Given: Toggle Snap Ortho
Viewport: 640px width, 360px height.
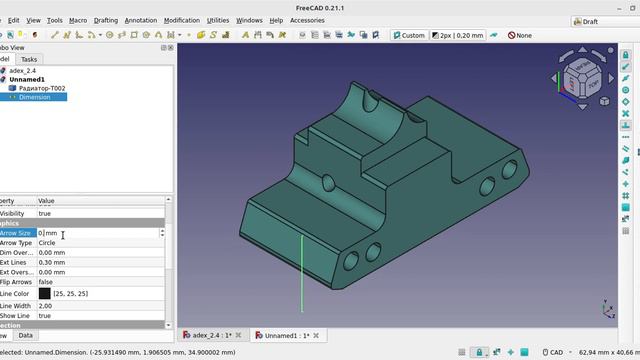Looking at the screenshot, I should [625, 184].
